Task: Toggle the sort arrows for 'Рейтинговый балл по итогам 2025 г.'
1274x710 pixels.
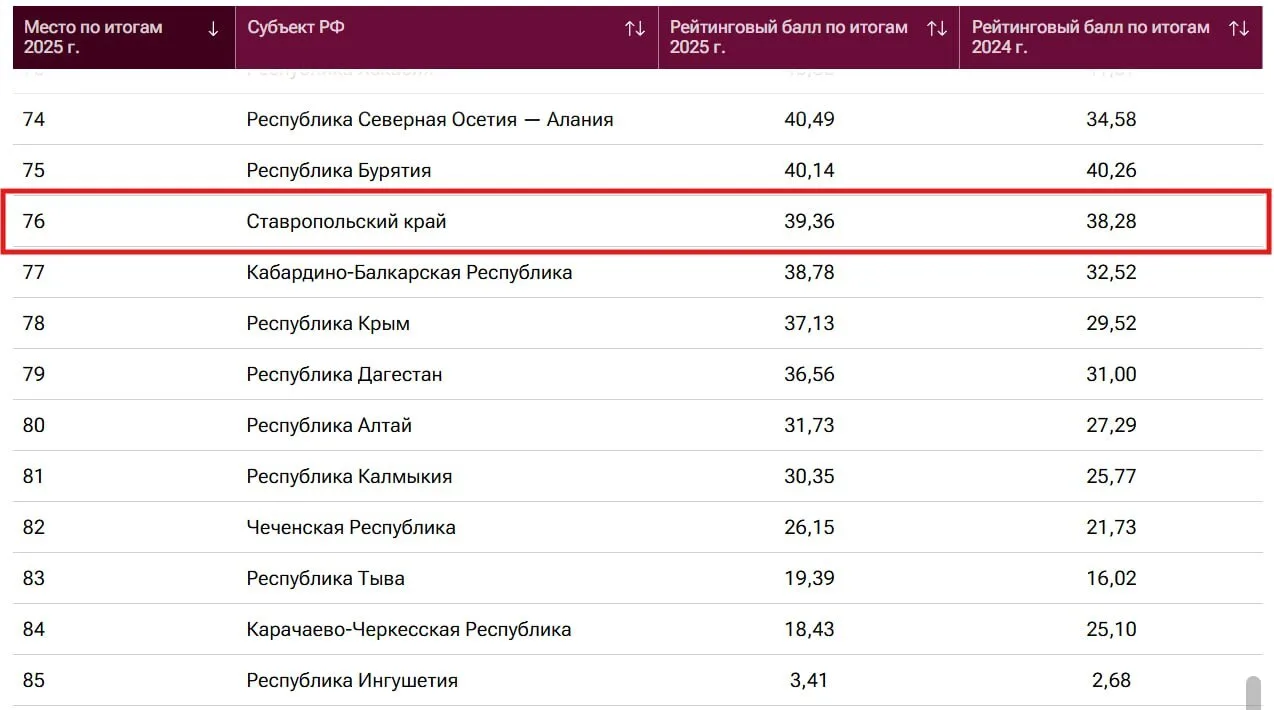Action: point(937,28)
